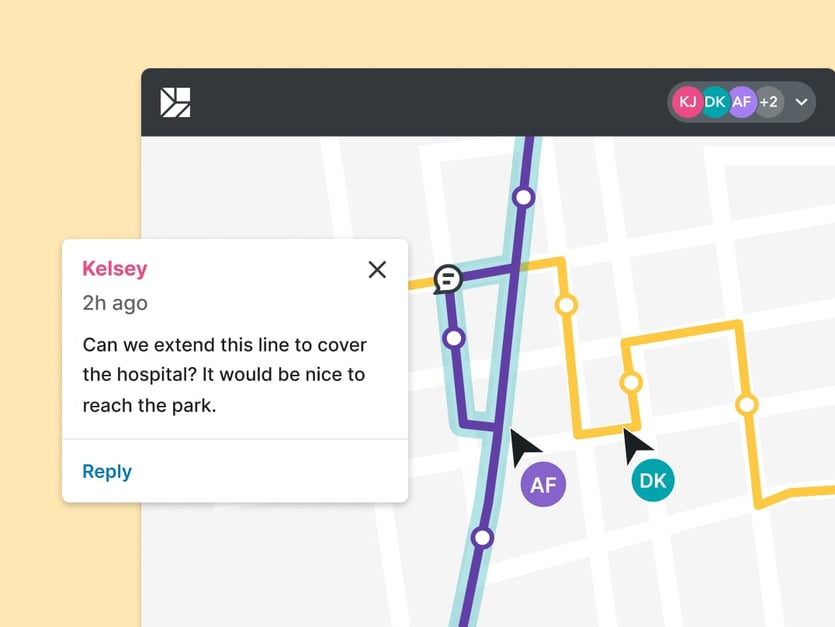Expand the collaborators dropdown chevron
Viewport: 835px width, 627px height.
coord(801,102)
